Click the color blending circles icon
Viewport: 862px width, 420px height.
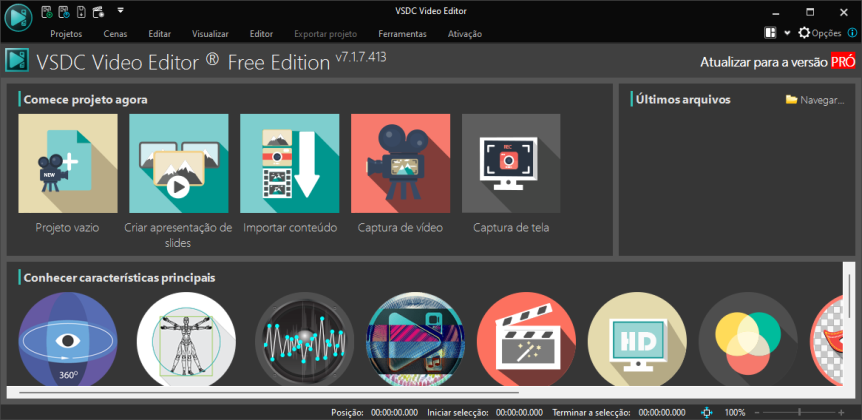tap(748, 339)
